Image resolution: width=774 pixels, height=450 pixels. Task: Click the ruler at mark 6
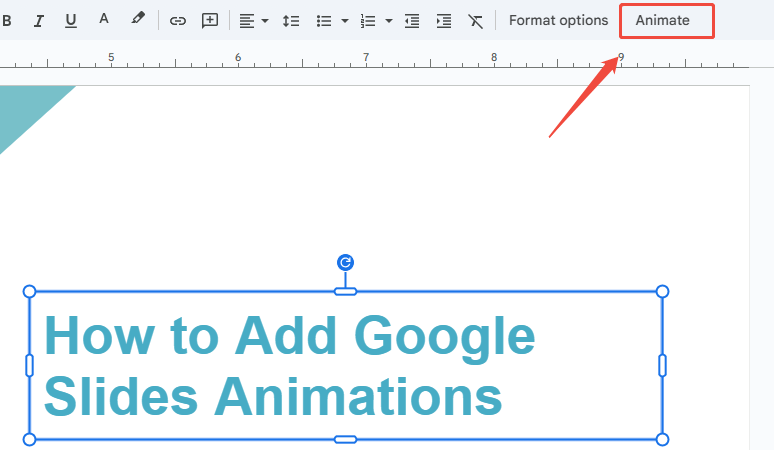238,58
